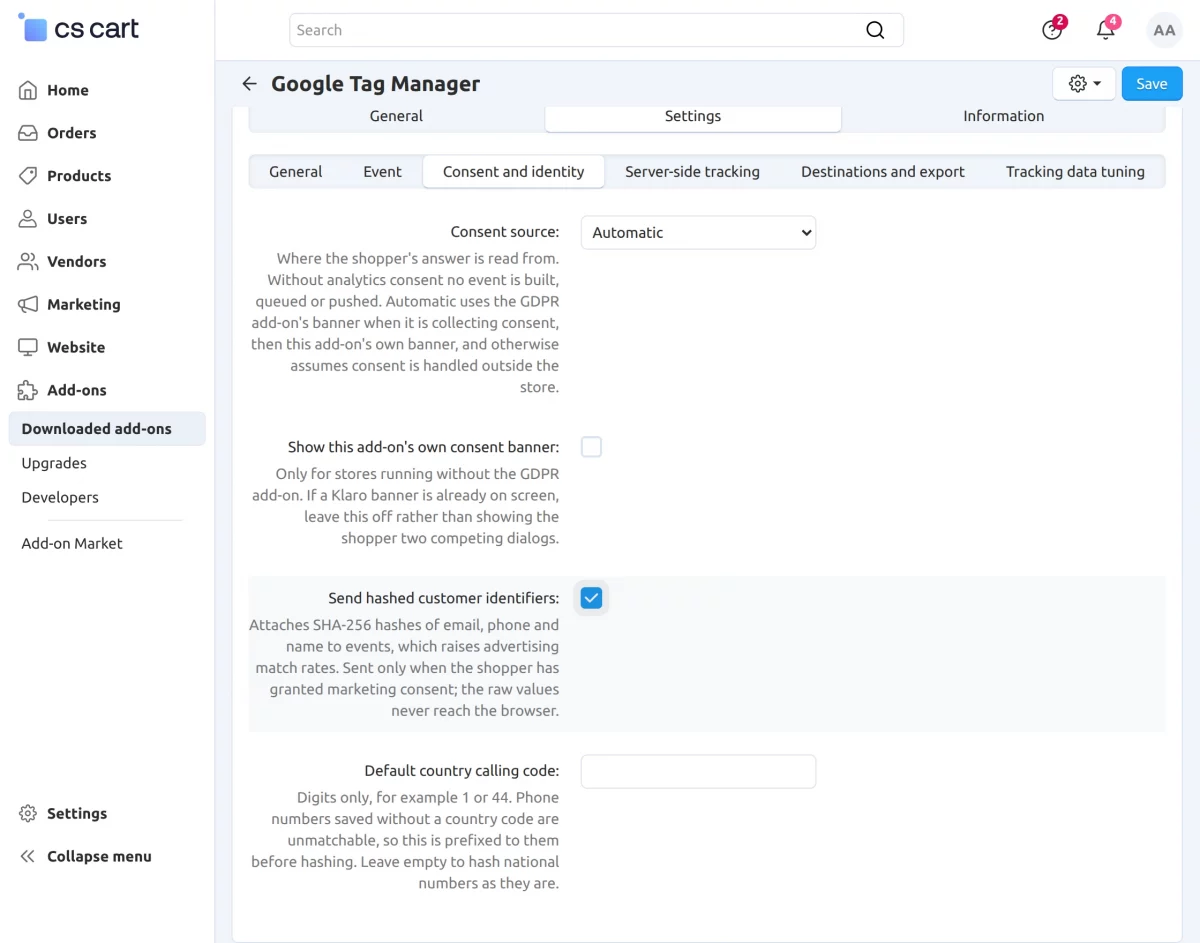Click the Settings label in sidebar
The width and height of the screenshot is (1200, 943).
click(77, 814)
